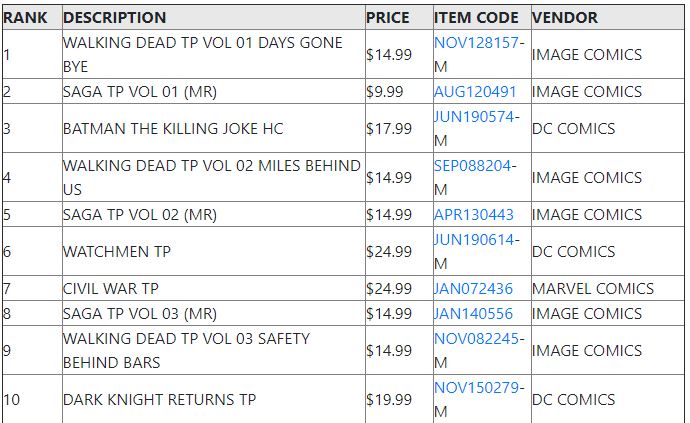Image resolution: width=690 pixels, height=423 pixels.
Task: Select the Civil War TP description cell
Action: tap(214, 289)
